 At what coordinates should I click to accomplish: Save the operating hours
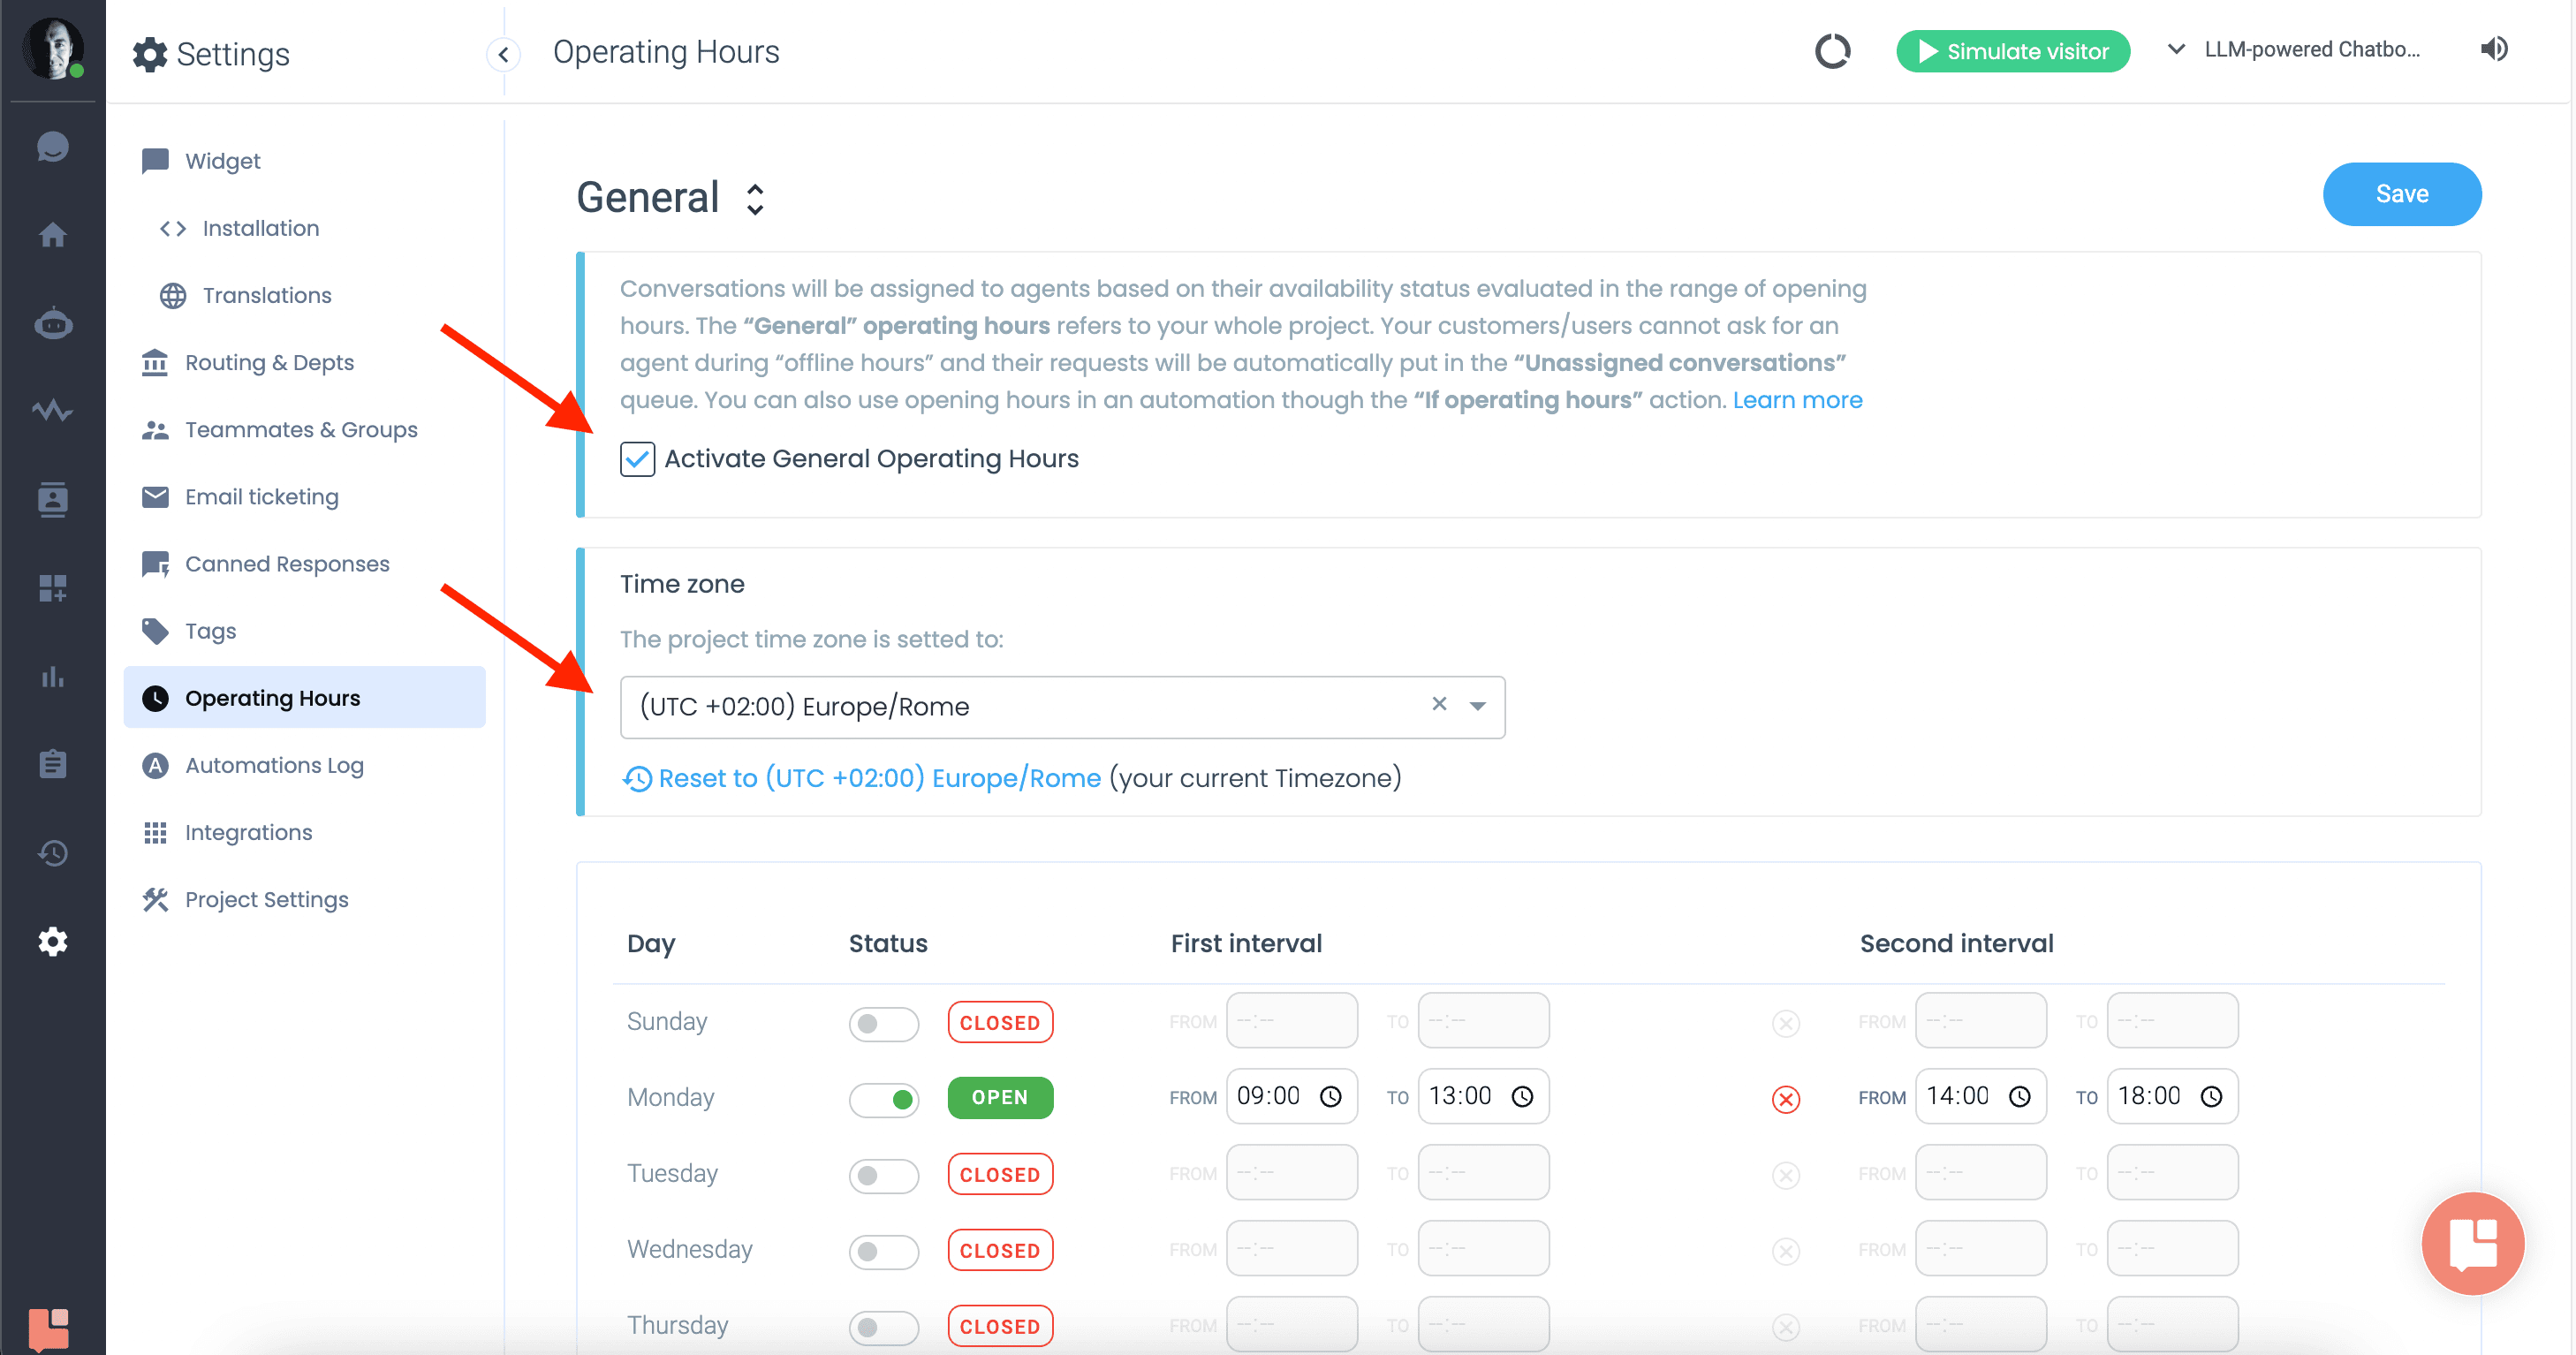(2401, 194)
